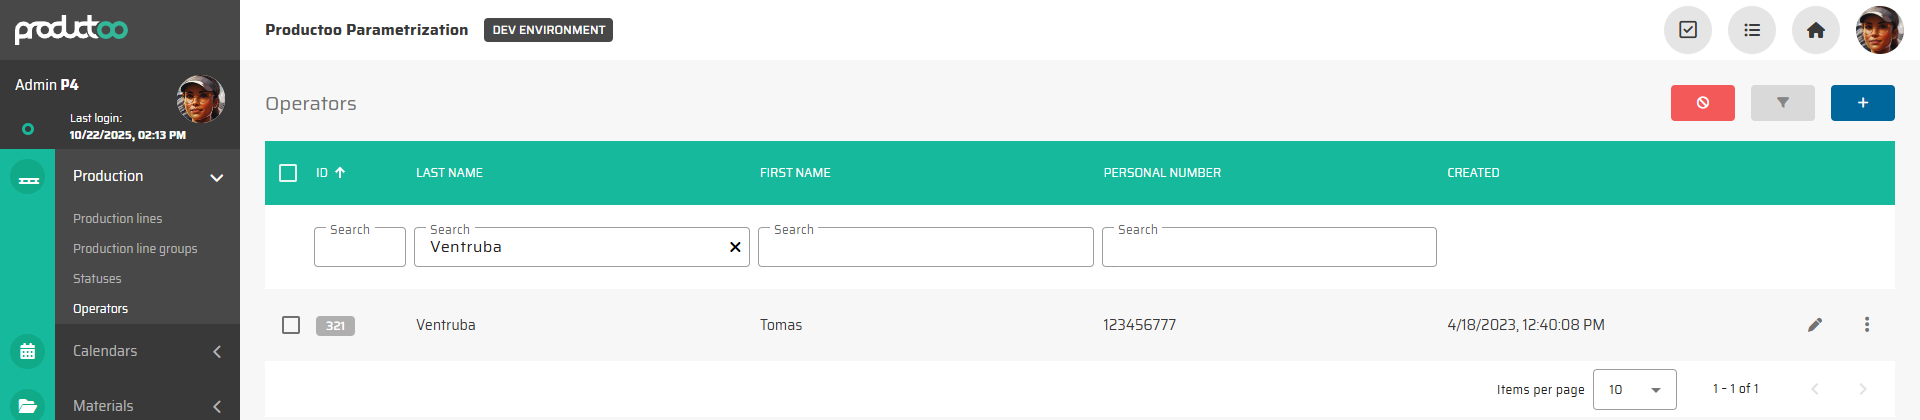Screen dimensions: 1920x420
Task: Toggle the select-all checkbox in table header
Action: [x=288, y=173]
